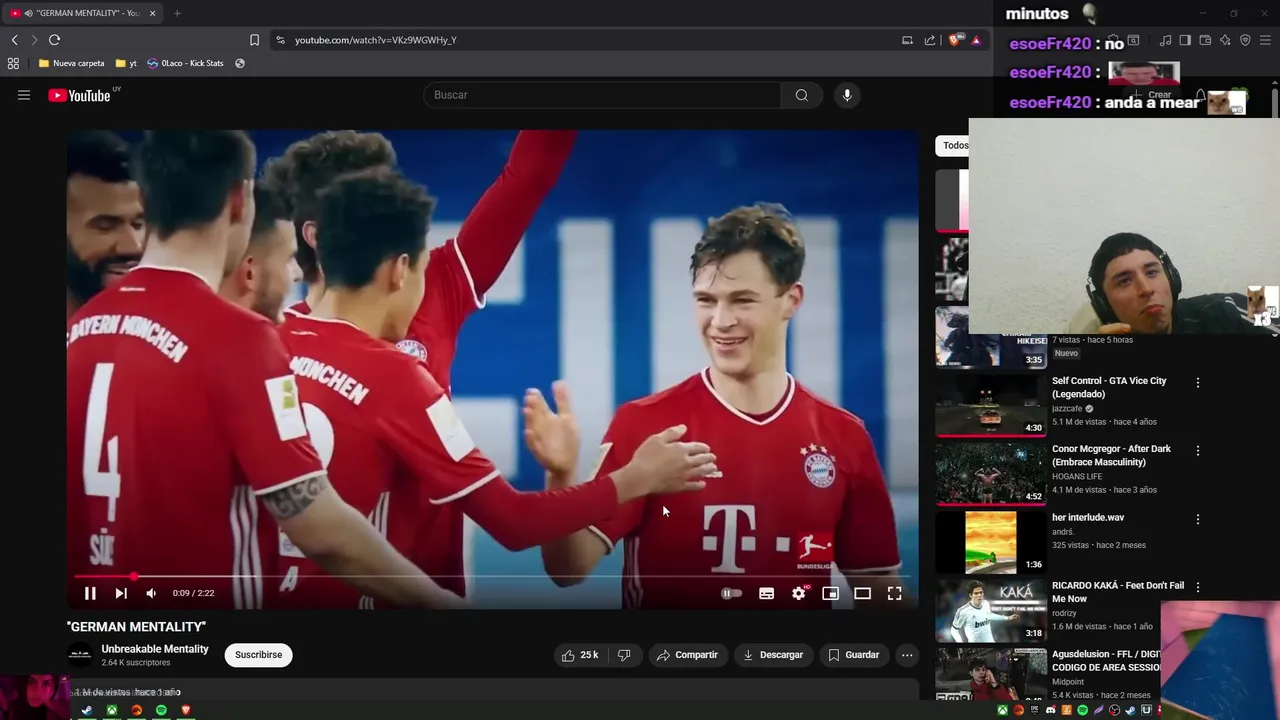Open more actions ellipsis under video
Image resolution: width=1280 pixels, height=720 pixels.
point(907,655)
